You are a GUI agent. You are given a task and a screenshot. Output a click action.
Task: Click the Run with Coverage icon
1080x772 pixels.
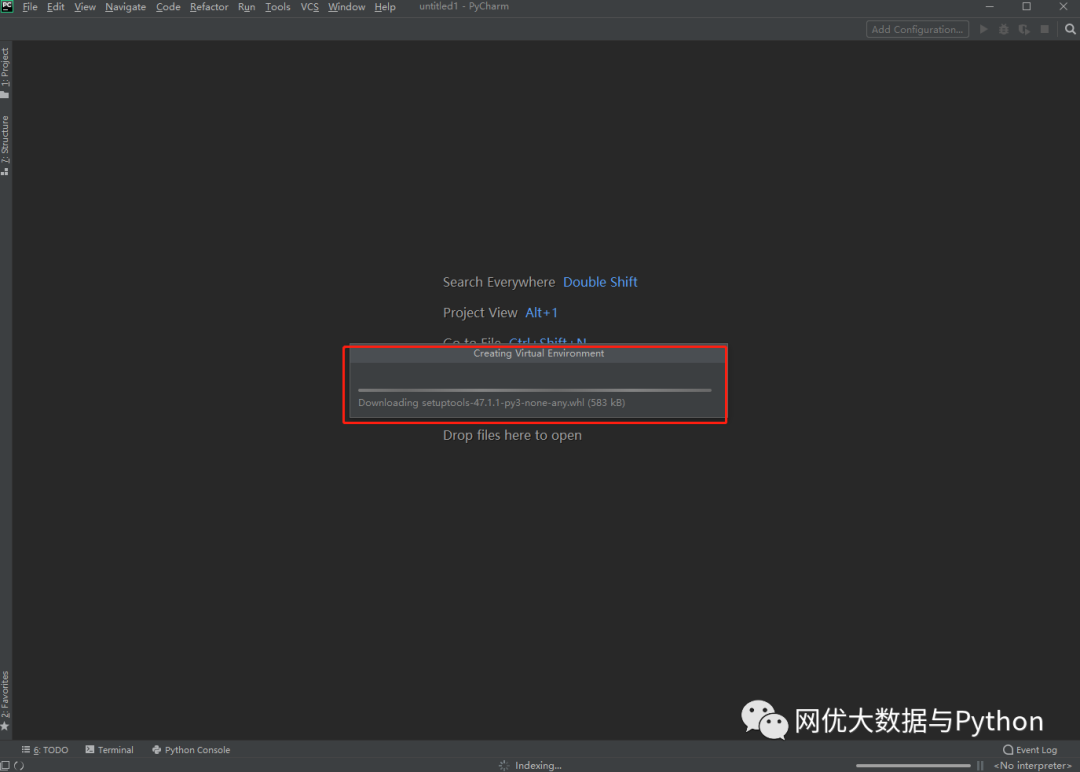tap(1024, 29)
